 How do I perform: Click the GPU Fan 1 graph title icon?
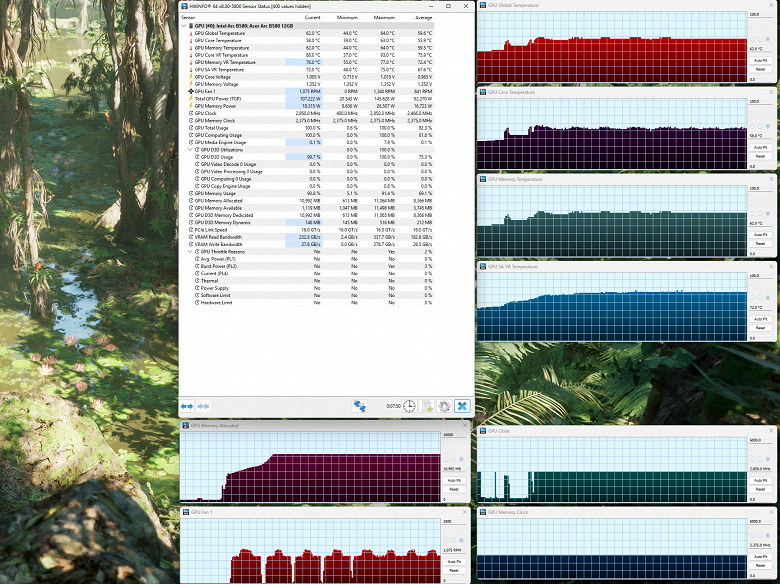(x=186, y=512)
